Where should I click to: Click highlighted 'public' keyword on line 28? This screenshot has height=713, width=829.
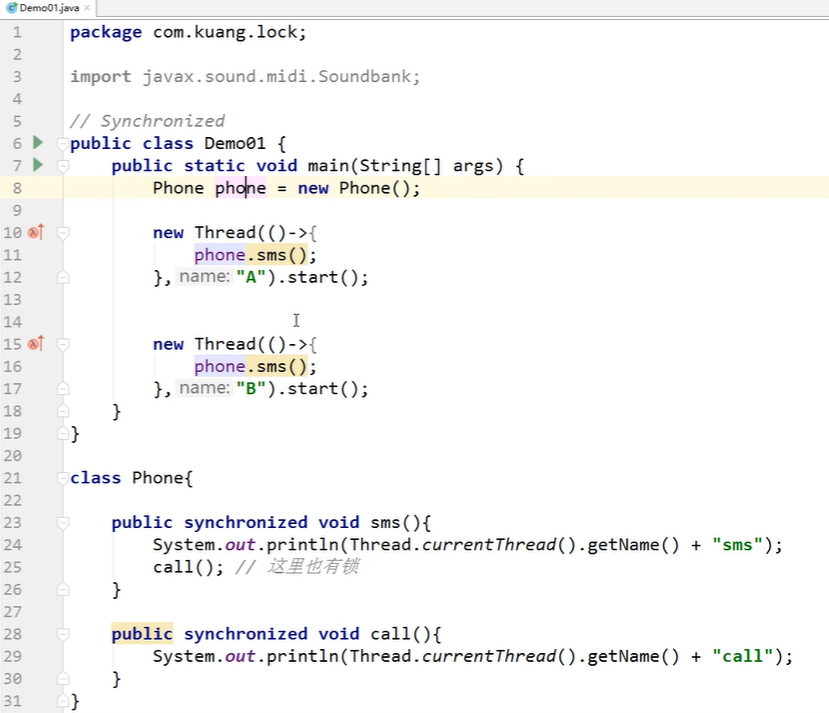142,634
